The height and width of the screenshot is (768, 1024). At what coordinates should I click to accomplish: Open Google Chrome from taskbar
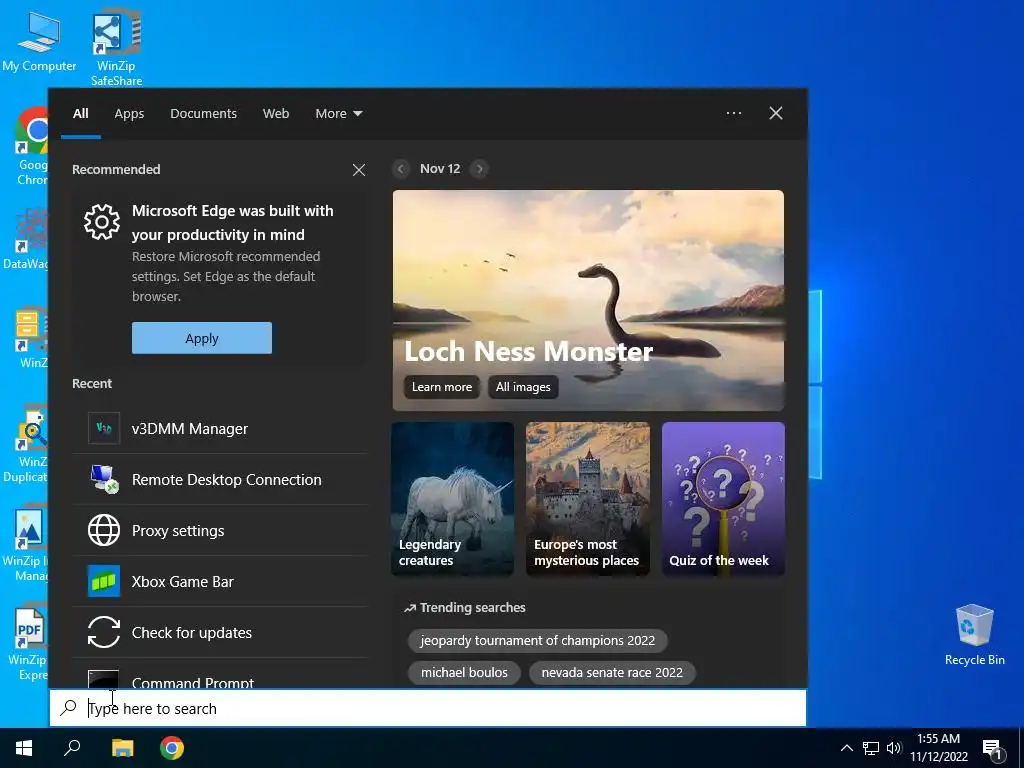point(172,748)
